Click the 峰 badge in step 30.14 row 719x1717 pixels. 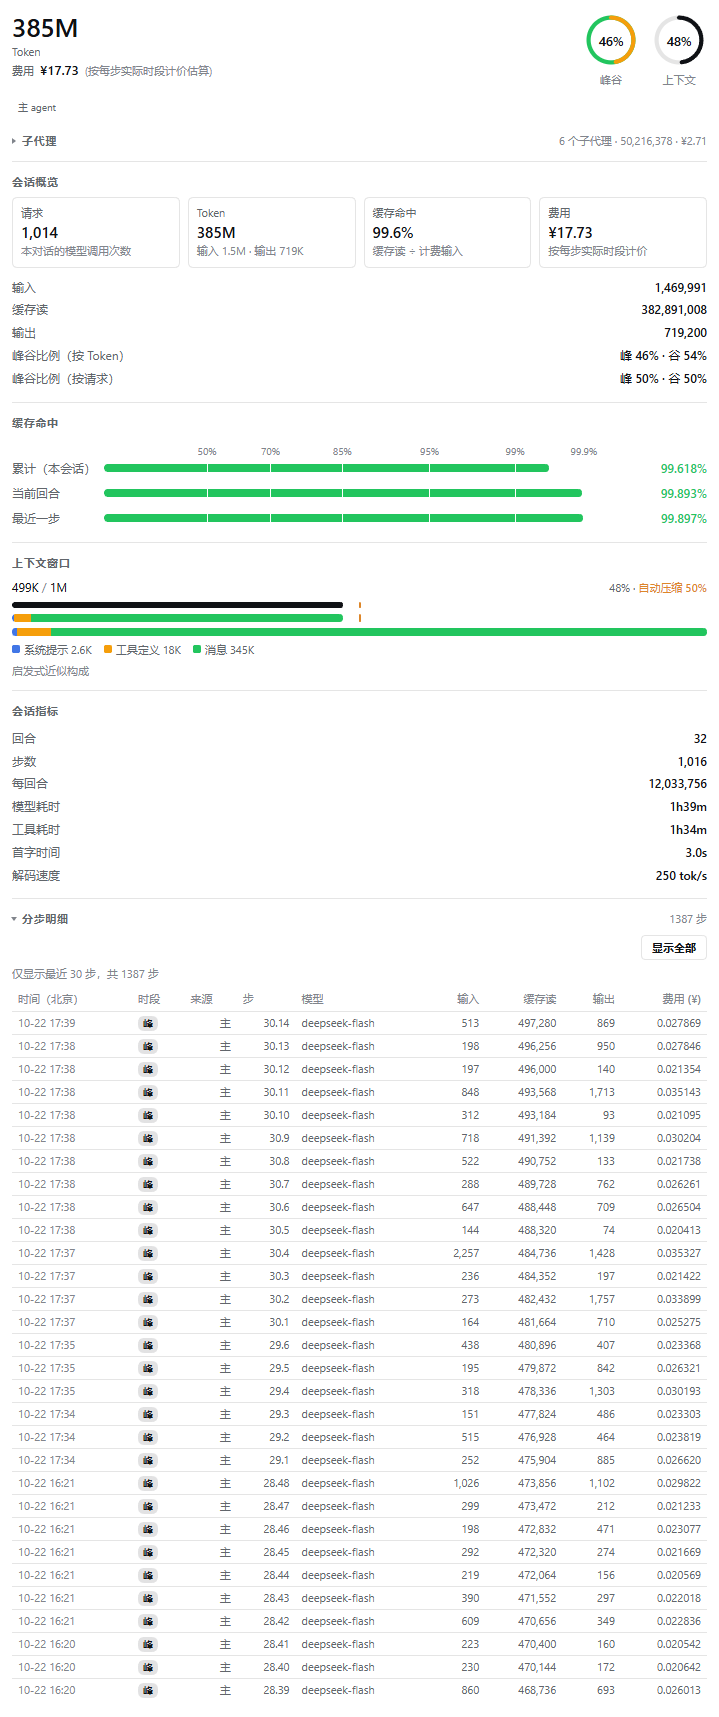point(148,1023)
